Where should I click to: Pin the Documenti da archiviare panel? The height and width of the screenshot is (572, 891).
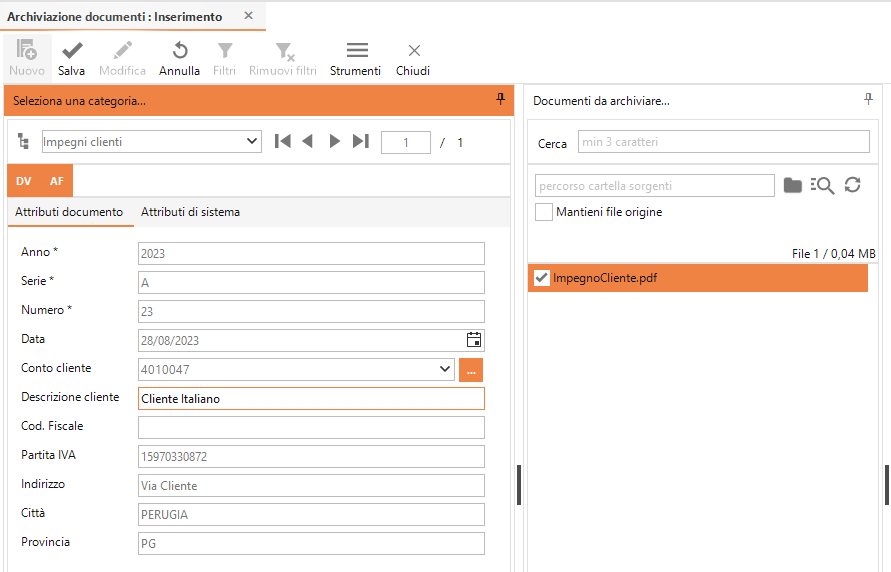tap(868, 99)
